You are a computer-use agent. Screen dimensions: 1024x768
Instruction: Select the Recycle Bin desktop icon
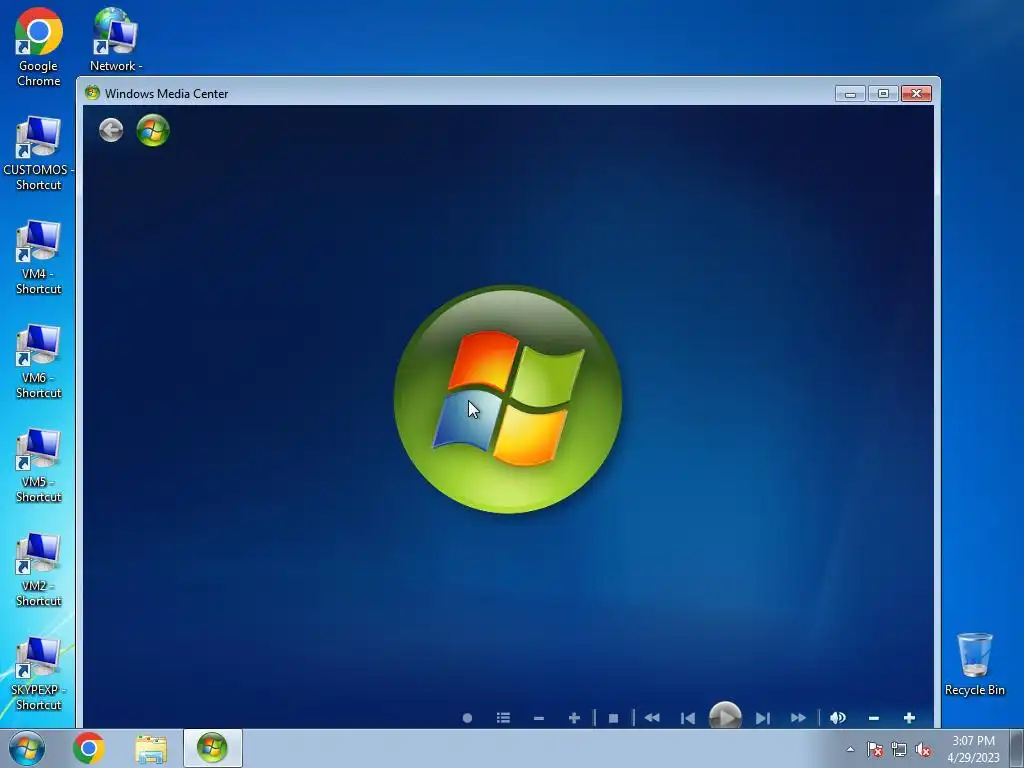coord(974,664)
